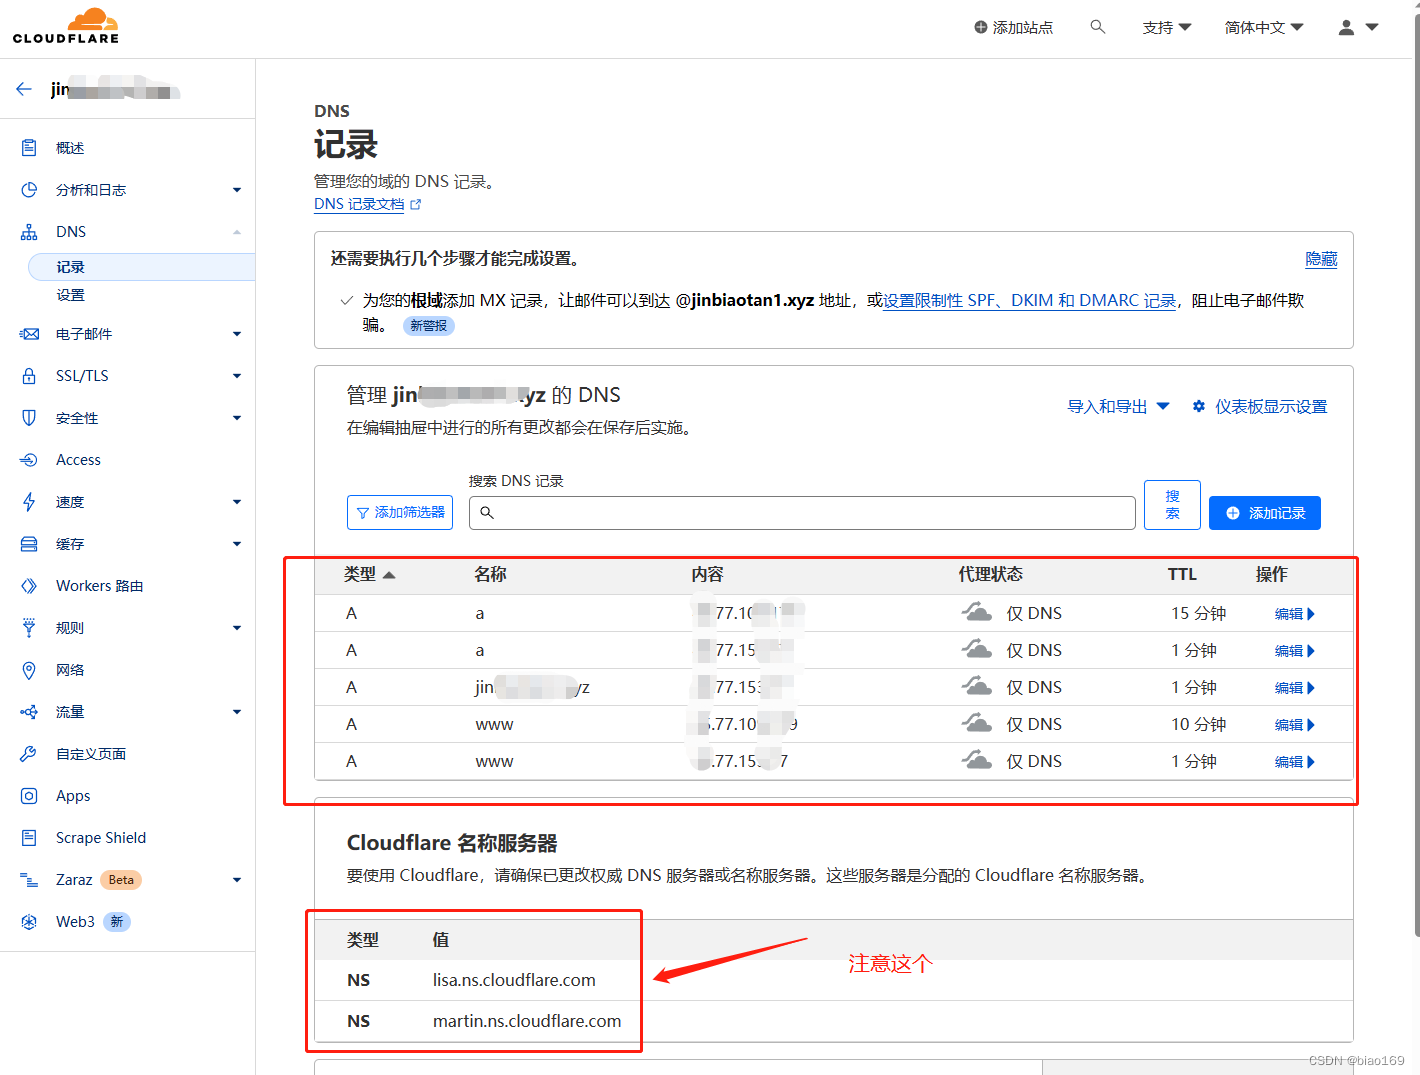Click the Access icon in sidebar
Screen dimensions: 1420x1075
click(x=29, y=460)
